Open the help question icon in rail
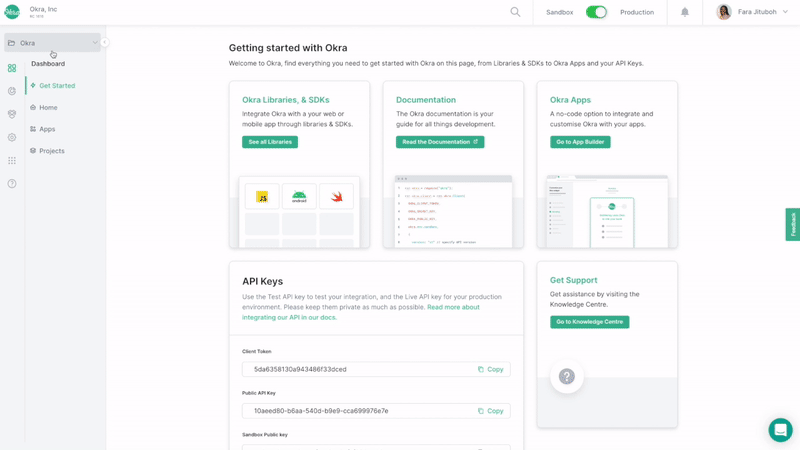The height and width of the screenshot is (450, 800). [x=12, y=184]
